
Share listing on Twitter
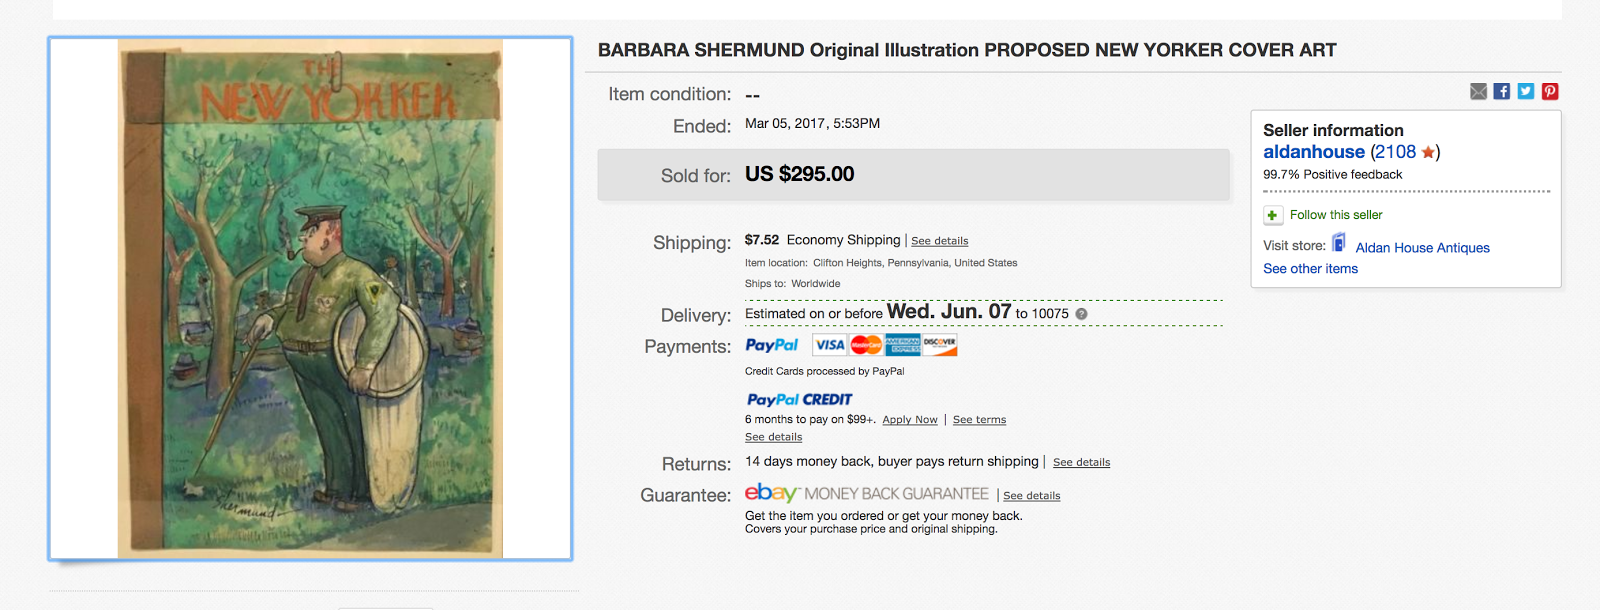click(1526, 91)
